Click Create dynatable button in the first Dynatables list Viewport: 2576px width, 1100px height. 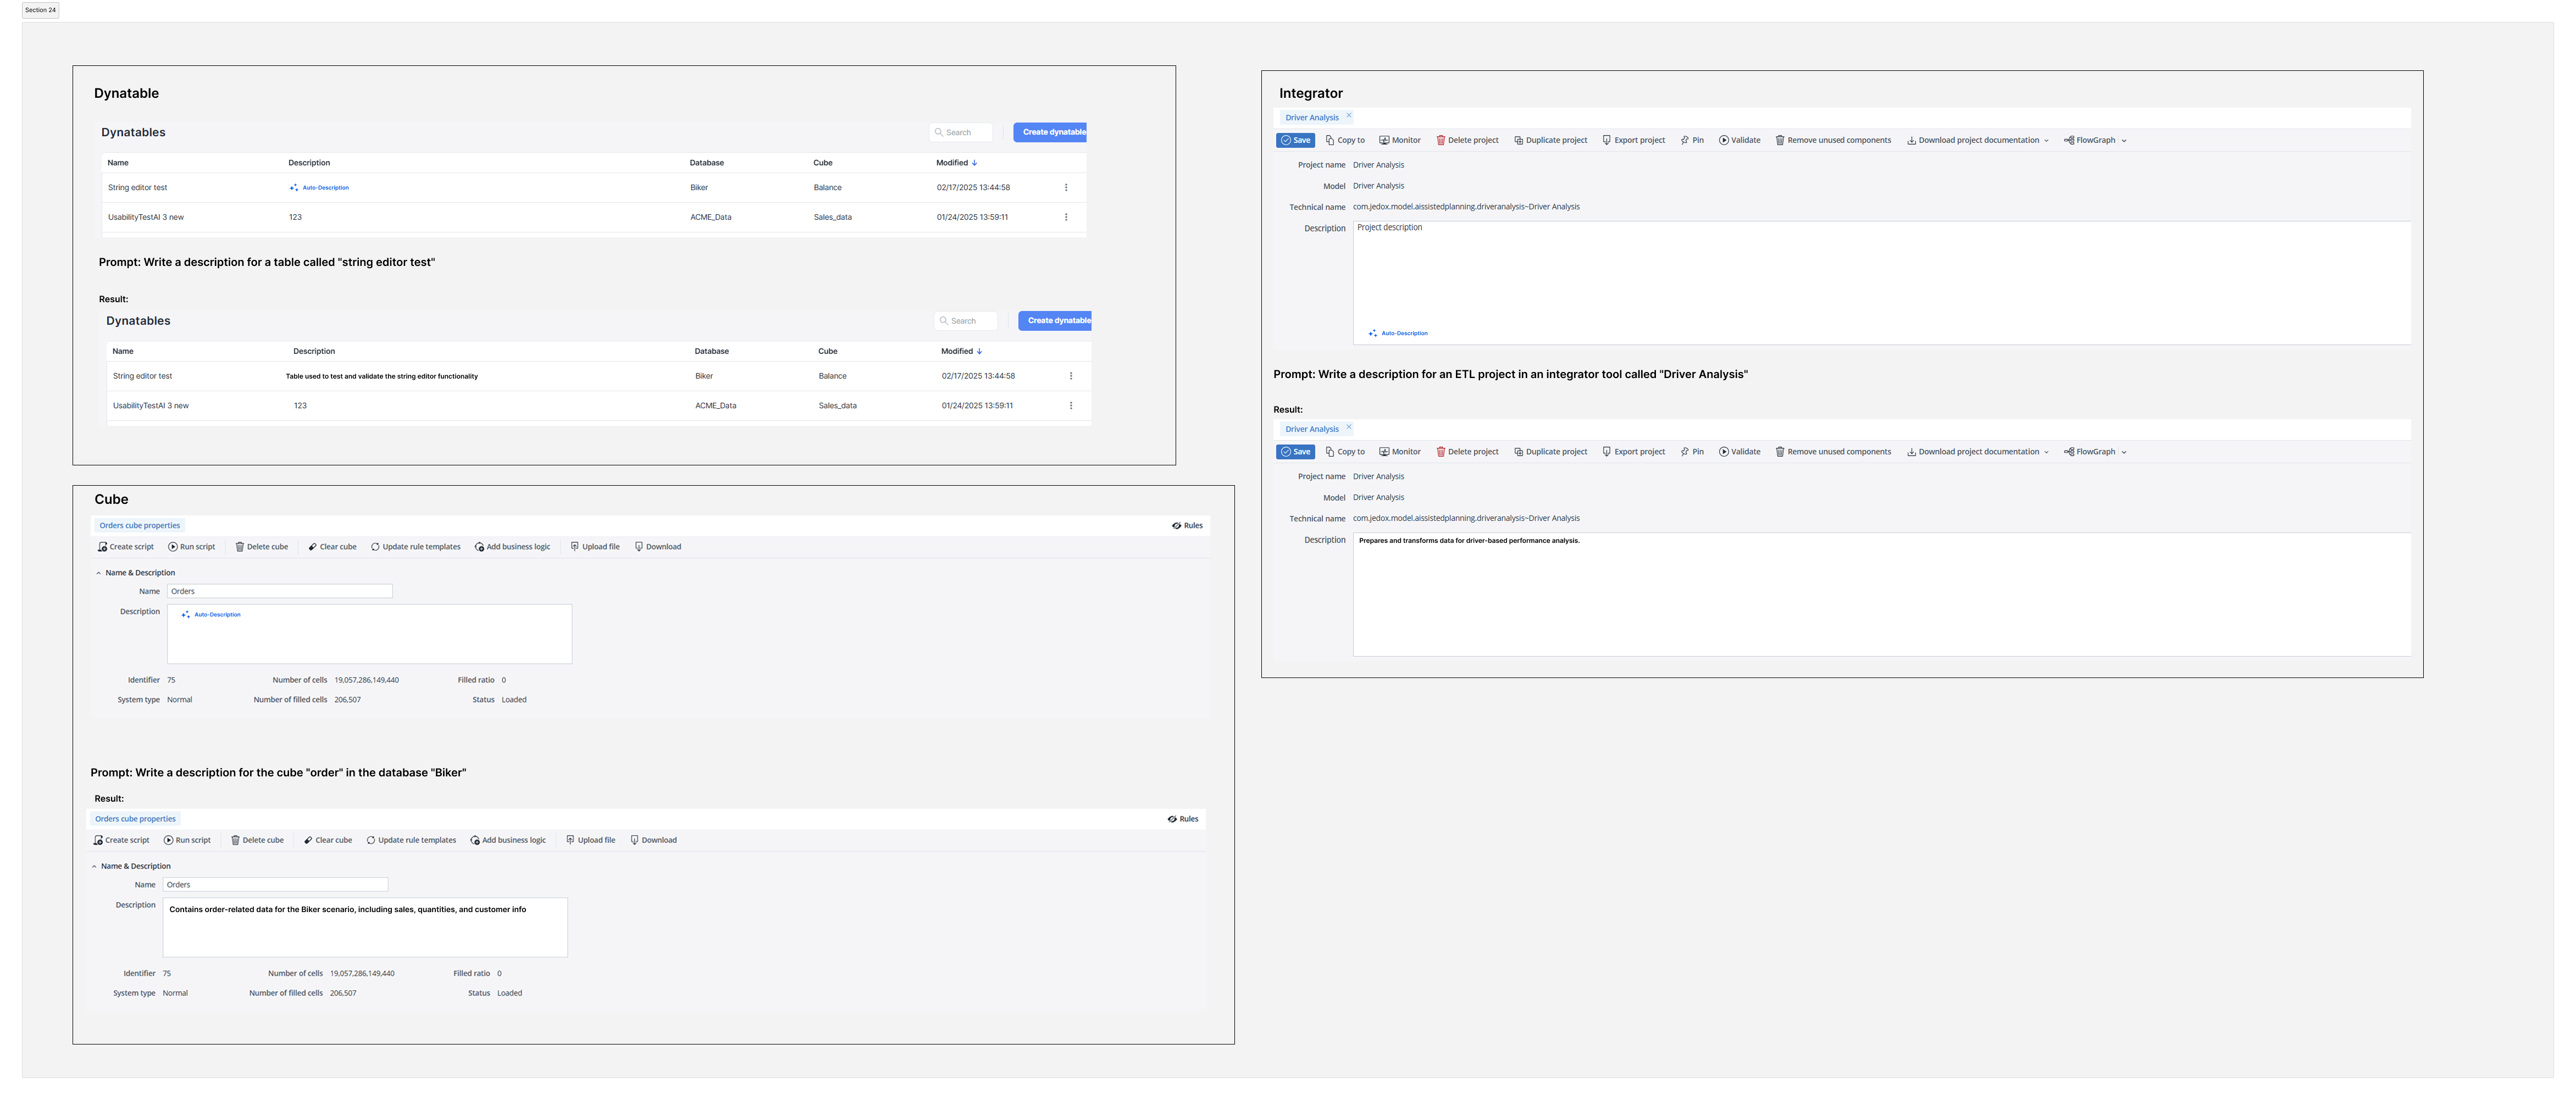[1050, 132]
